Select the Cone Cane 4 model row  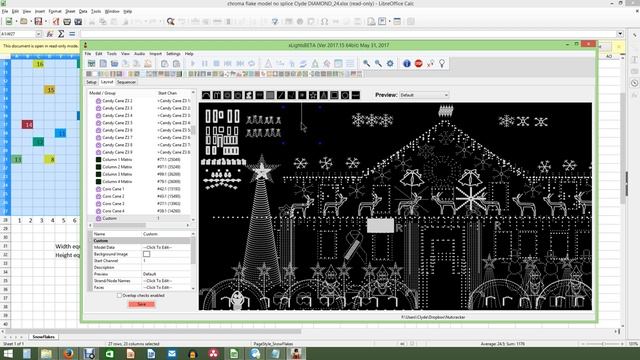pyautogui.click(x=139, y=211)
